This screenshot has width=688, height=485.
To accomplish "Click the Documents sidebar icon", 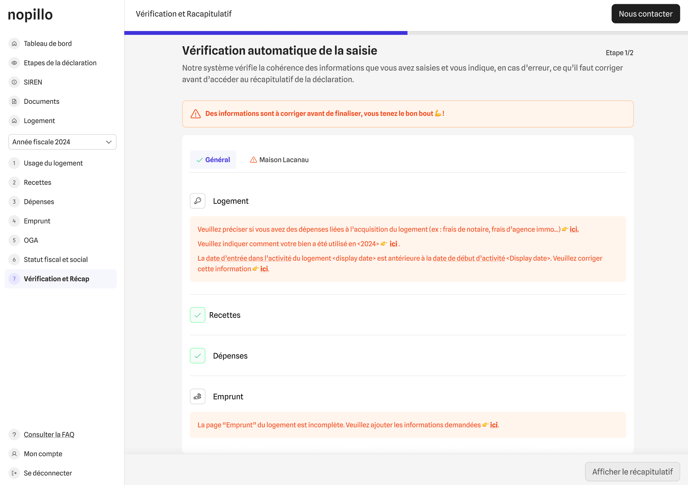I will point(14,101).
